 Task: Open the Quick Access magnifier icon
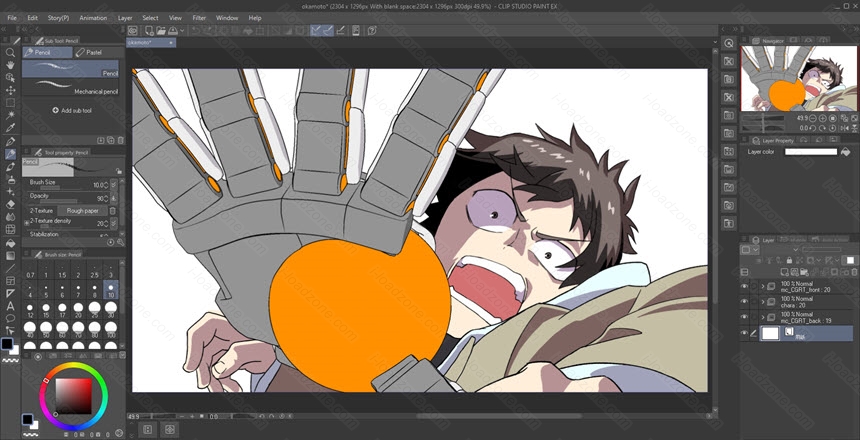pos(729,43)
